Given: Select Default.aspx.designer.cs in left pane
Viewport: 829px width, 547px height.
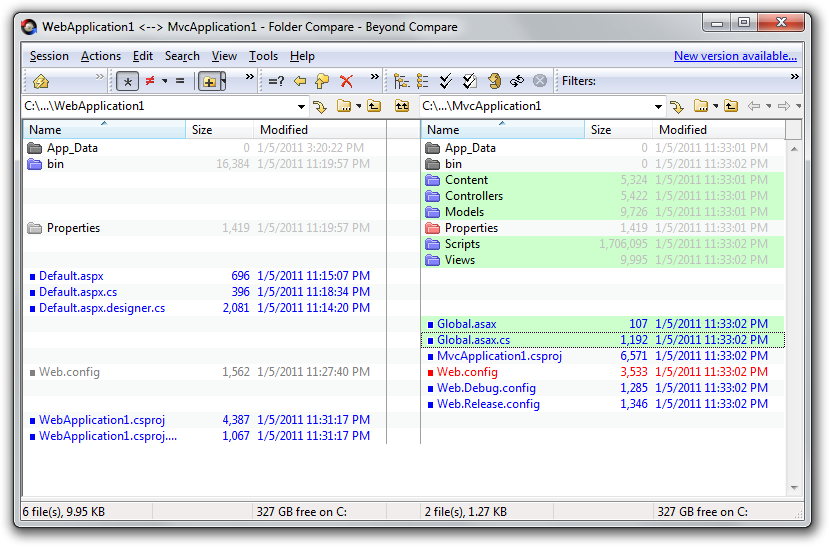Looking at the screenshot, I should (205, 308).
